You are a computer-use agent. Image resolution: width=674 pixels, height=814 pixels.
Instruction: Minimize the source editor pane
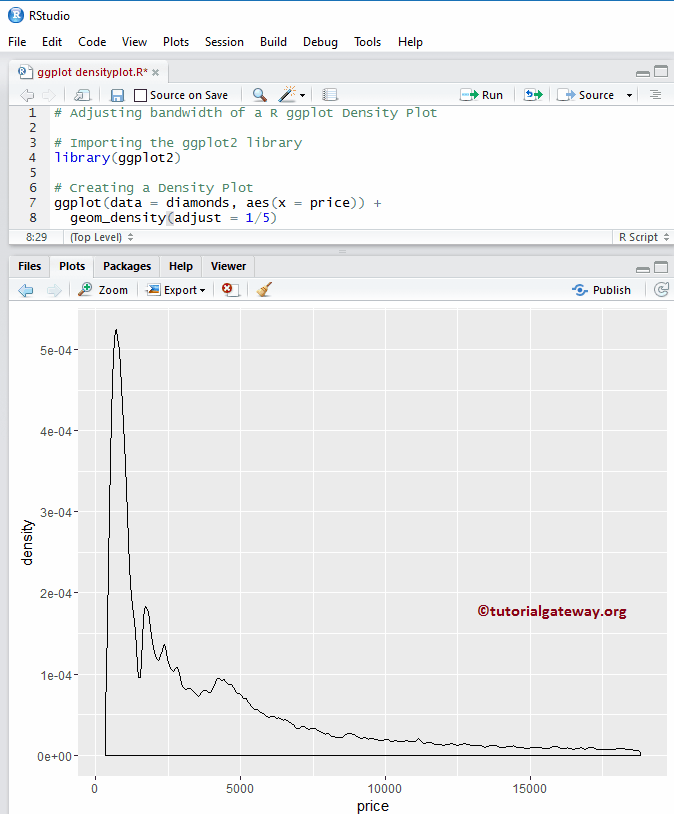coord(643,73)
